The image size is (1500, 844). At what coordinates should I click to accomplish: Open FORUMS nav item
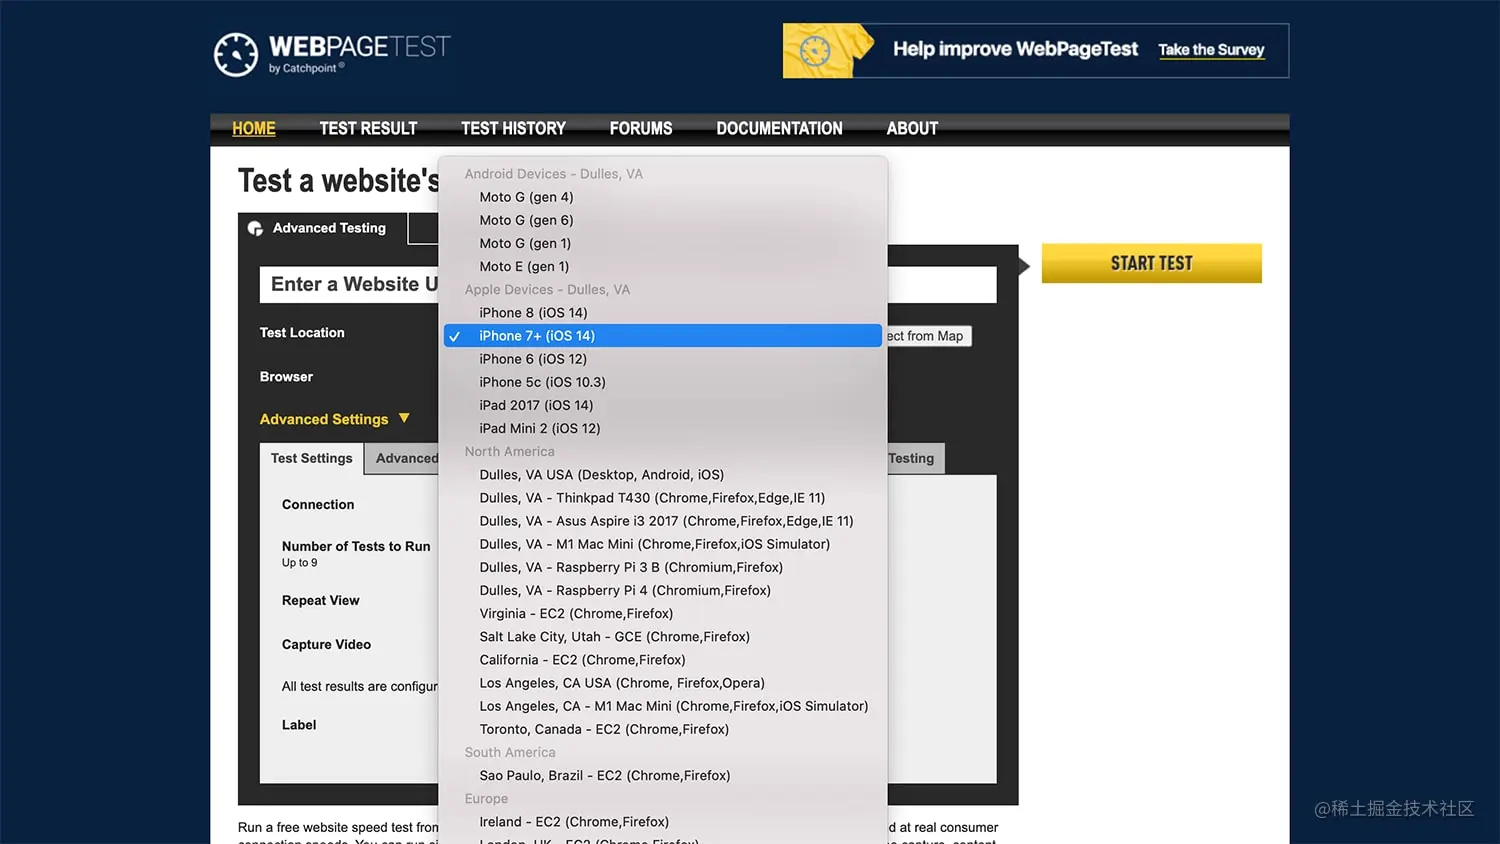coord(641,128)
